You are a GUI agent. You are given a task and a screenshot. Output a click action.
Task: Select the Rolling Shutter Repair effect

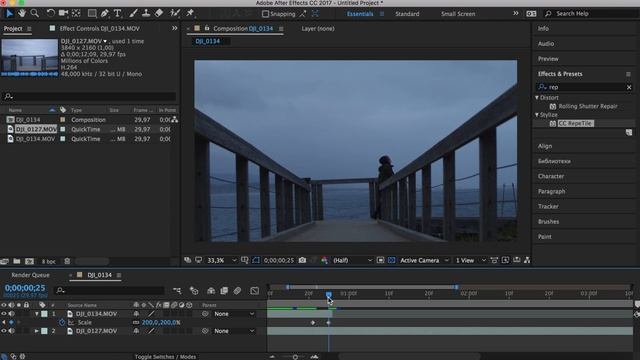point(588,106)
